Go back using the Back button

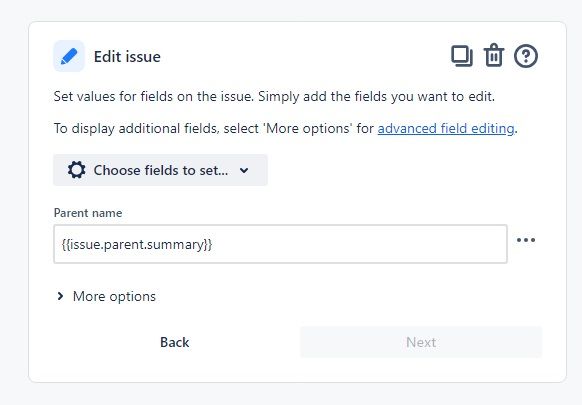[x=174, y=342]
